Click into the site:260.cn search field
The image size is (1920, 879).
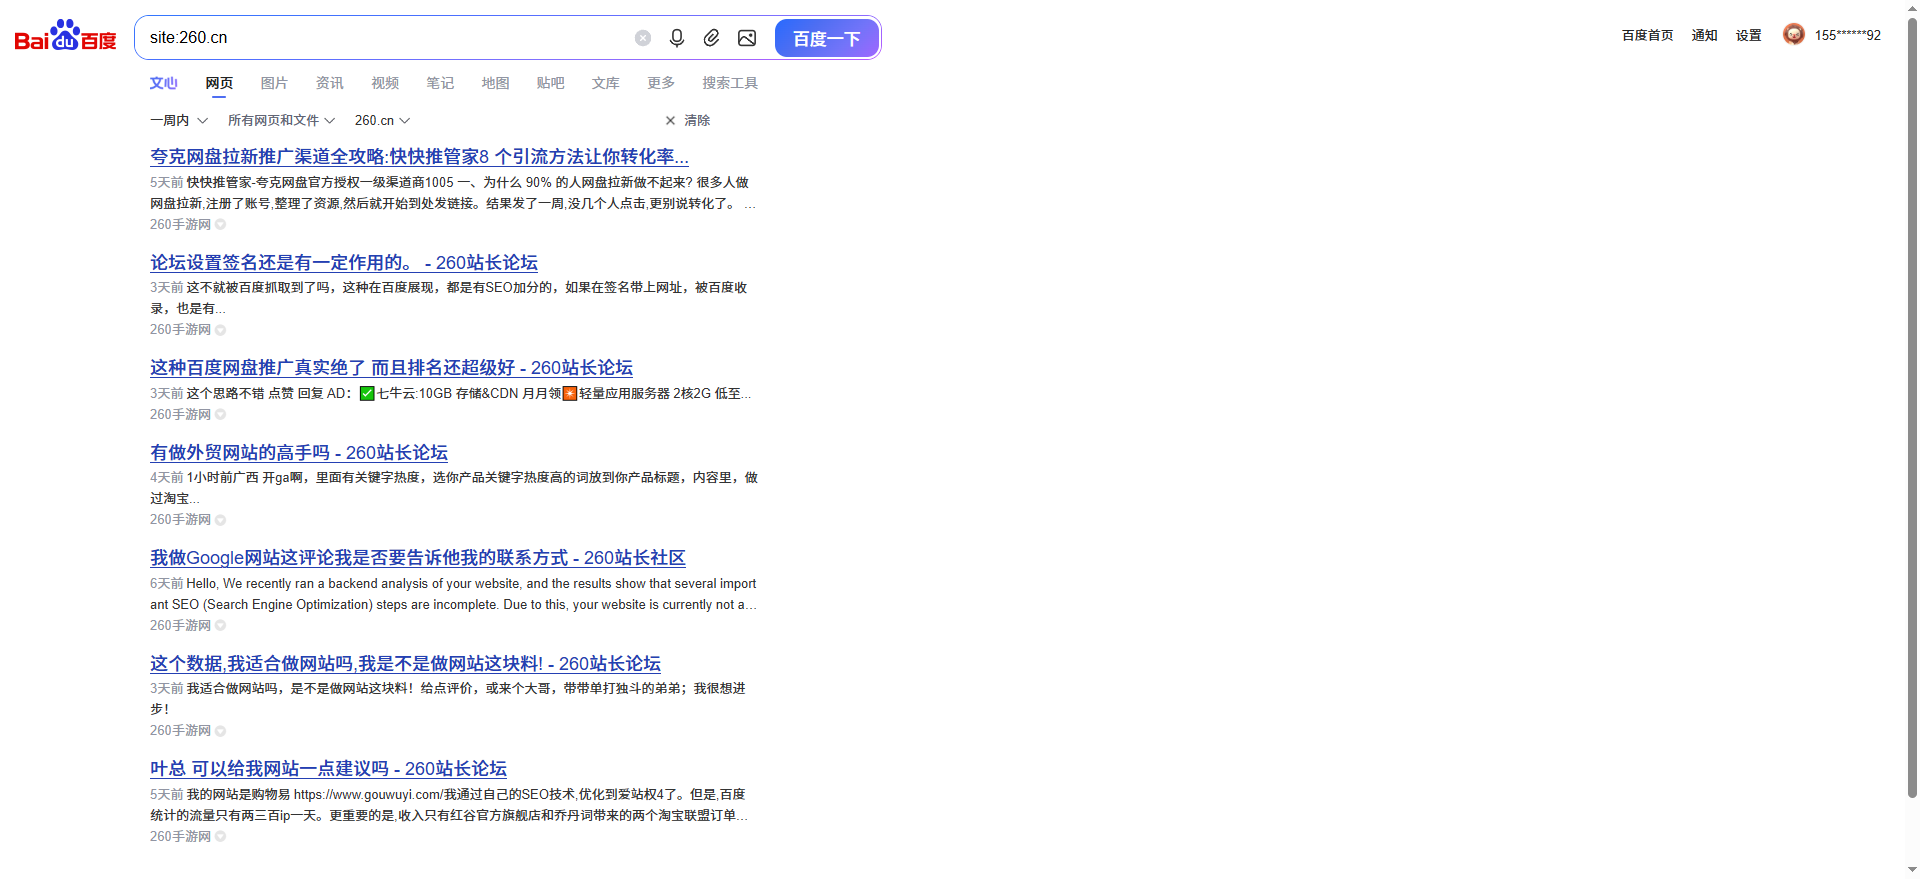[x=385, y=38]
